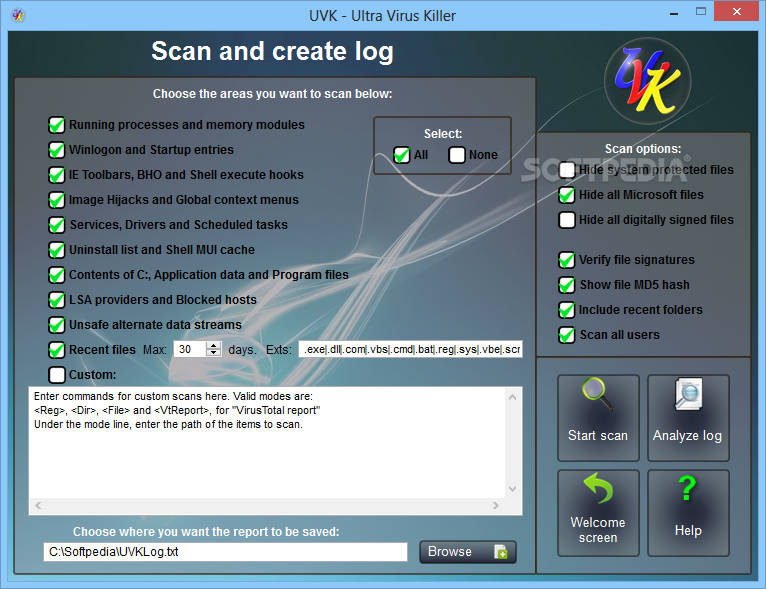Toggle Winlogon and Startup entries checkbox
The width and height of the screenshot is (766, 589).
(x=57, y=150)
